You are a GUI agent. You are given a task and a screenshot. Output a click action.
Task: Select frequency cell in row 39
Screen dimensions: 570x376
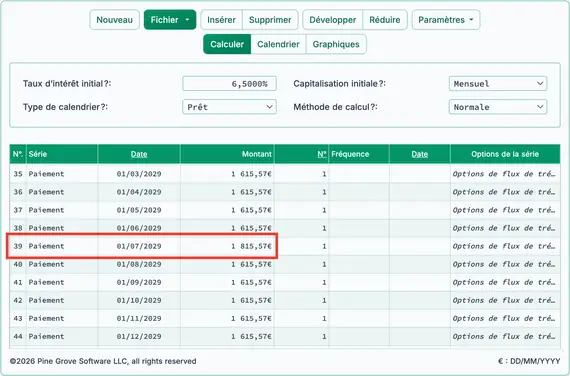point(359,246)
